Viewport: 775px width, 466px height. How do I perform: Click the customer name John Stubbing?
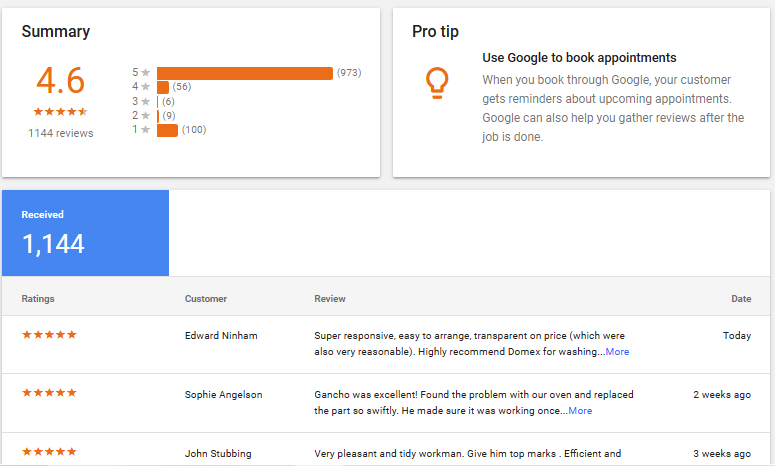pos(218,453)
